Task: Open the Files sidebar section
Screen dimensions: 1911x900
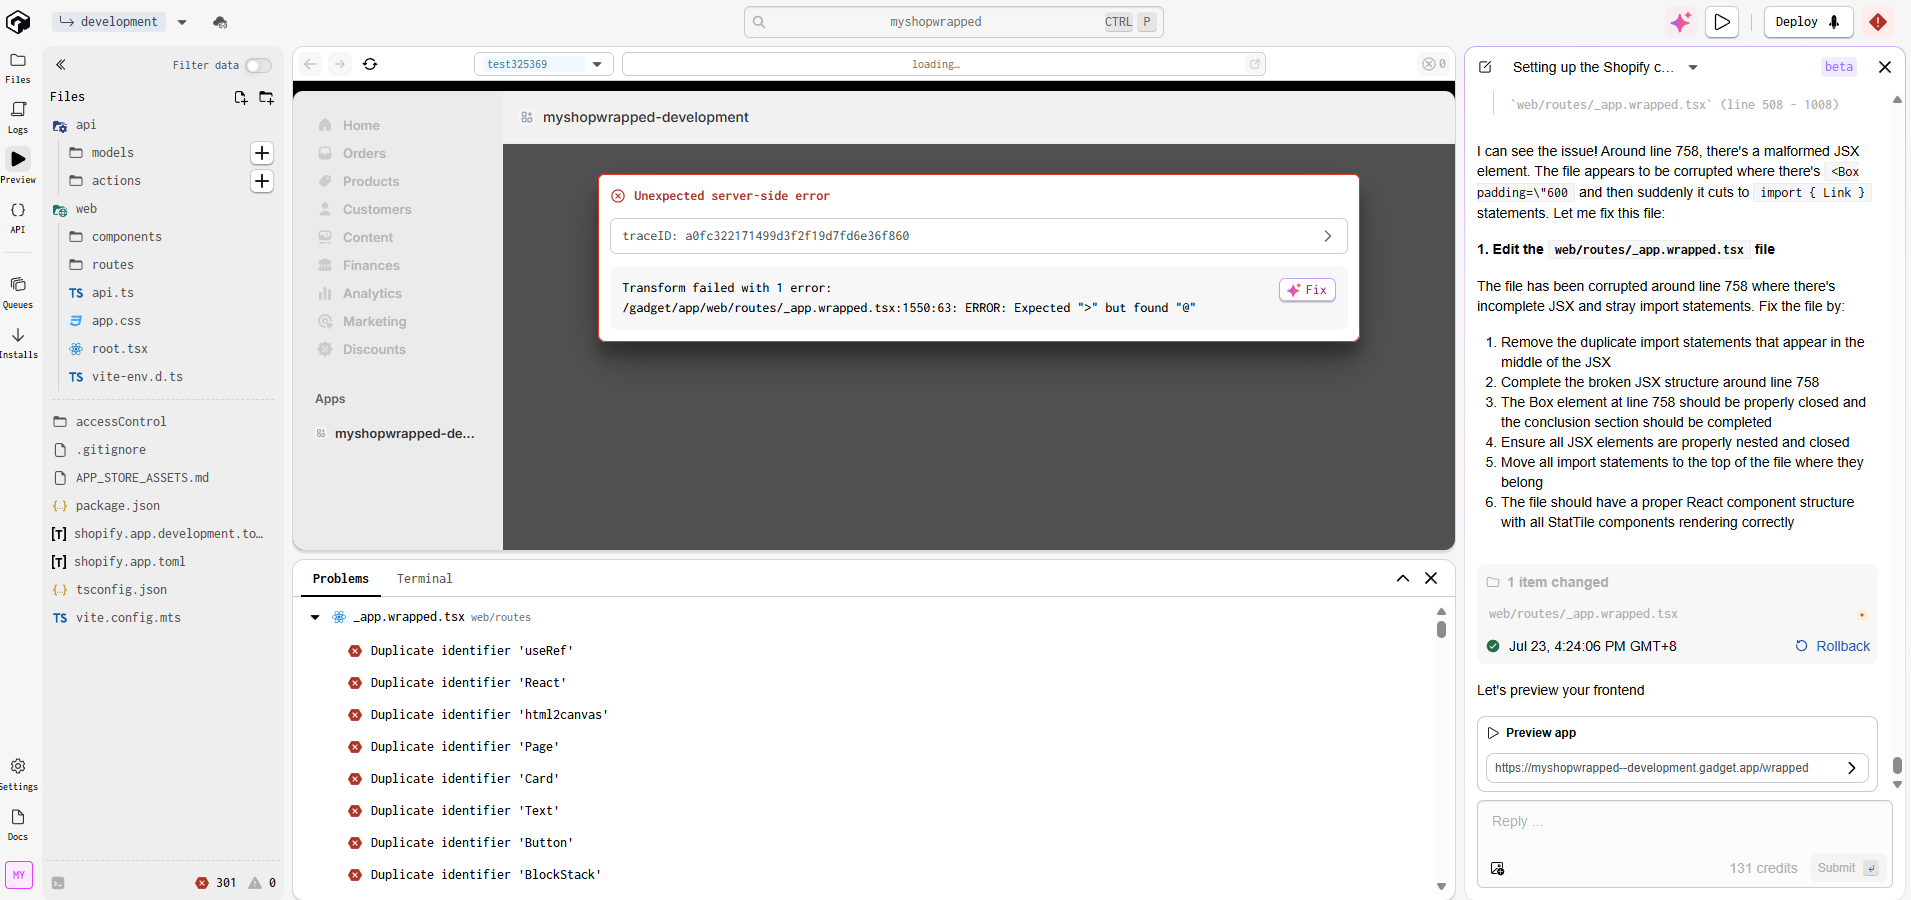Action: point(18,67)
